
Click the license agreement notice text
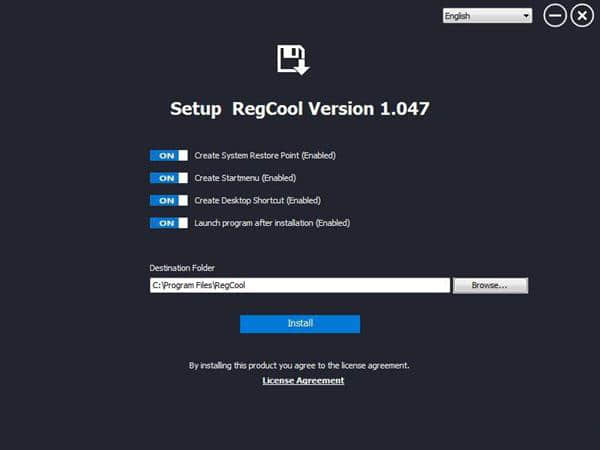click(299, 365)
